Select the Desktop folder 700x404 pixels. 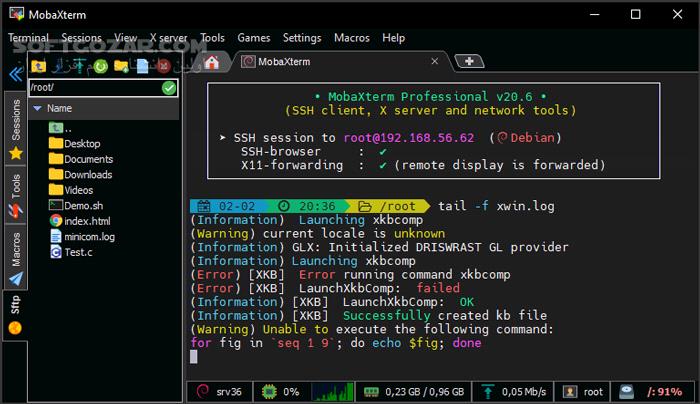coord(75,144)
